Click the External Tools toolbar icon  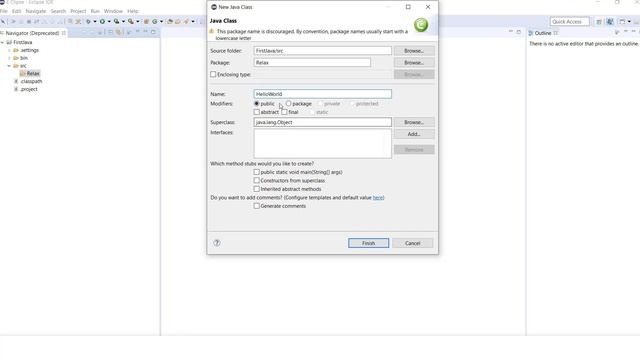point(131,21)
